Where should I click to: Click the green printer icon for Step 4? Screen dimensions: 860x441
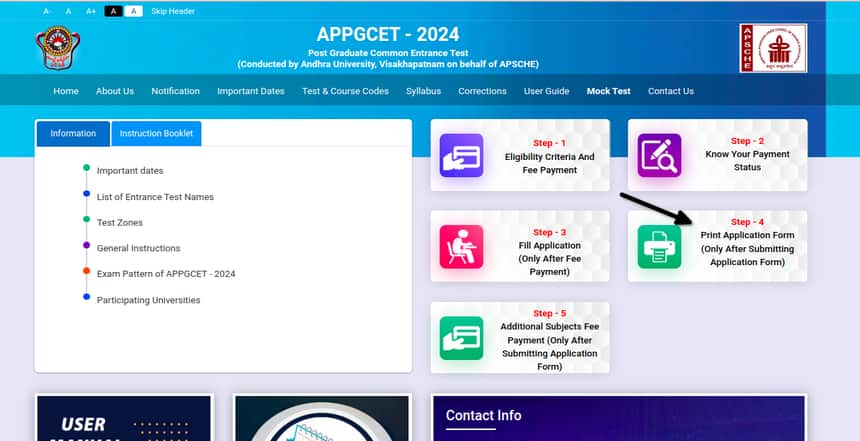pyautogui.click(x=659, y=246)
